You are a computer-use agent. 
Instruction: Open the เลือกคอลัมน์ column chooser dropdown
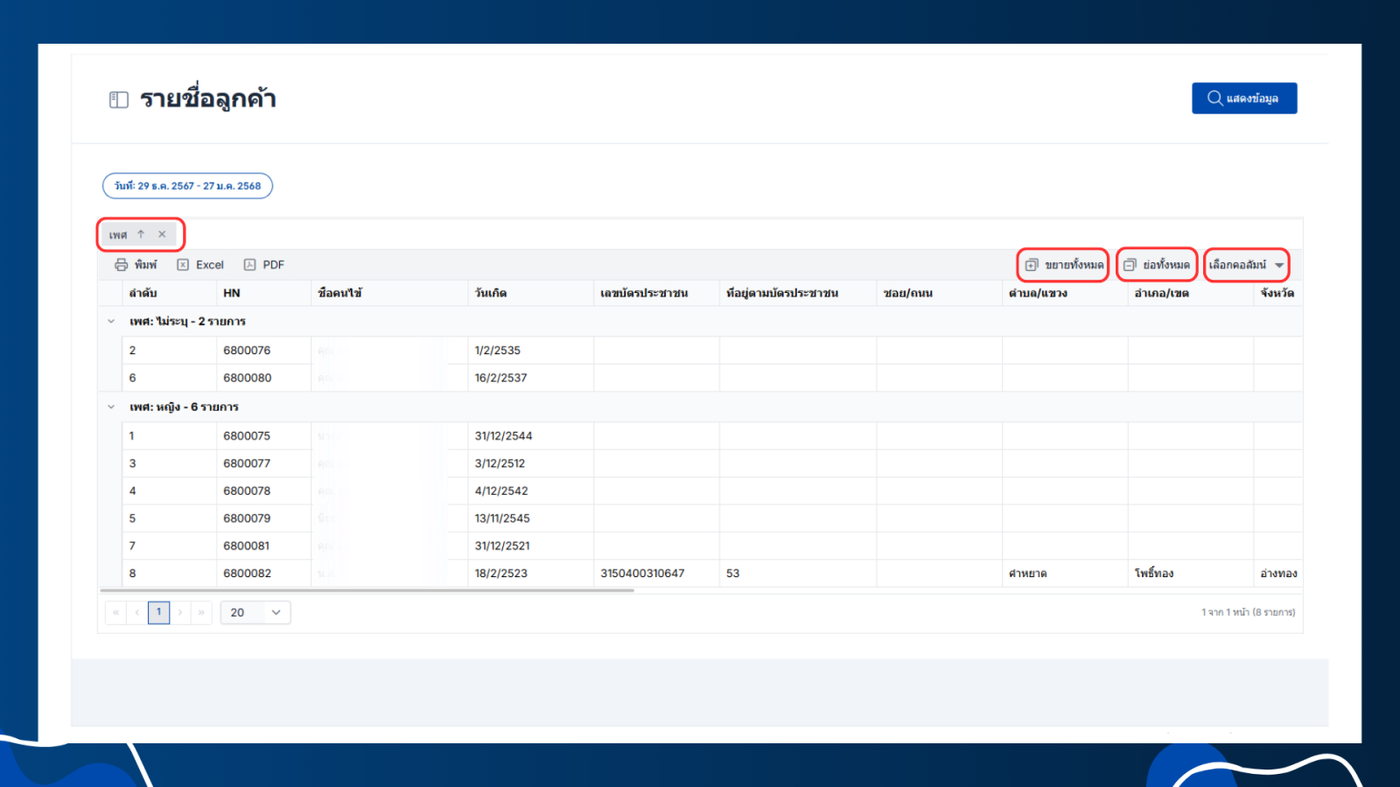click(1246, 265)
